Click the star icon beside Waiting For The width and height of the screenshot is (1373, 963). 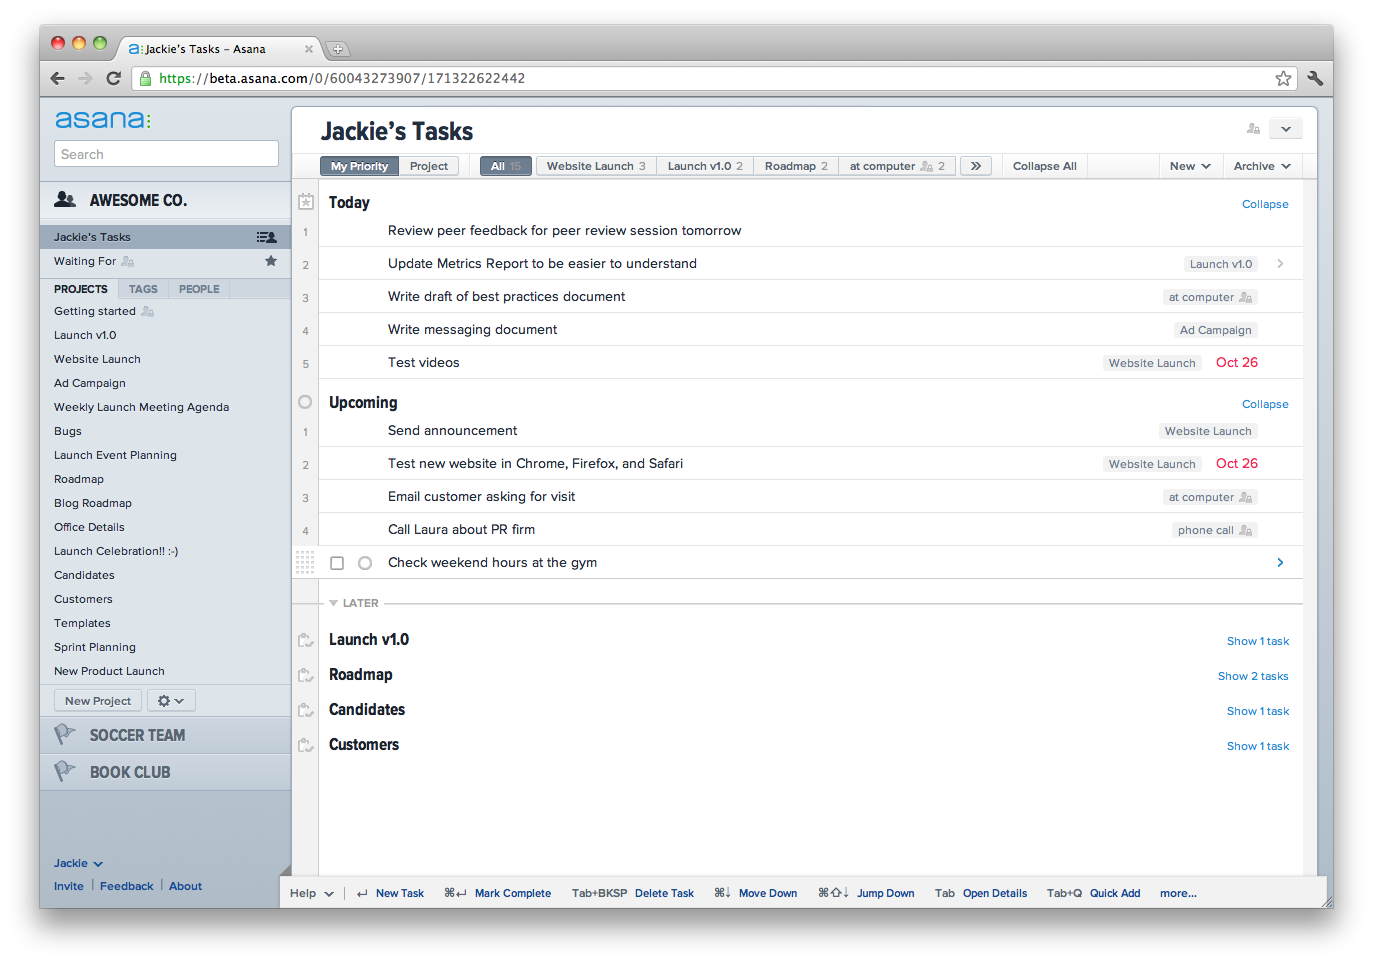pyautogui.click(x=270, y=261)
